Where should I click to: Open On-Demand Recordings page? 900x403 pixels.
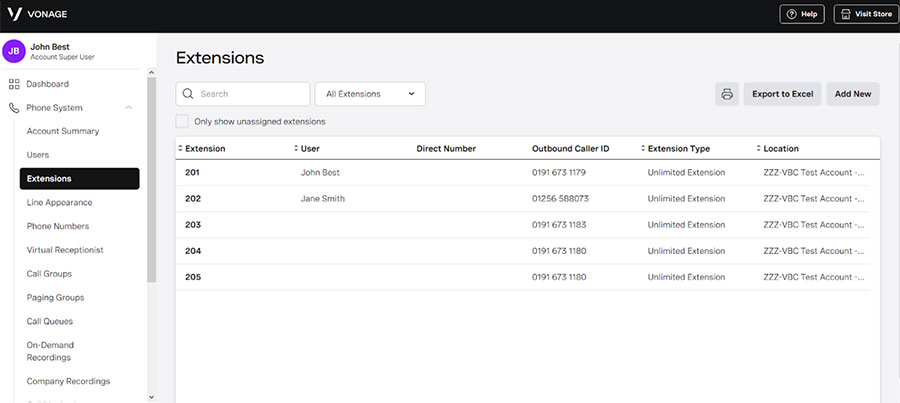pos(51,351)
